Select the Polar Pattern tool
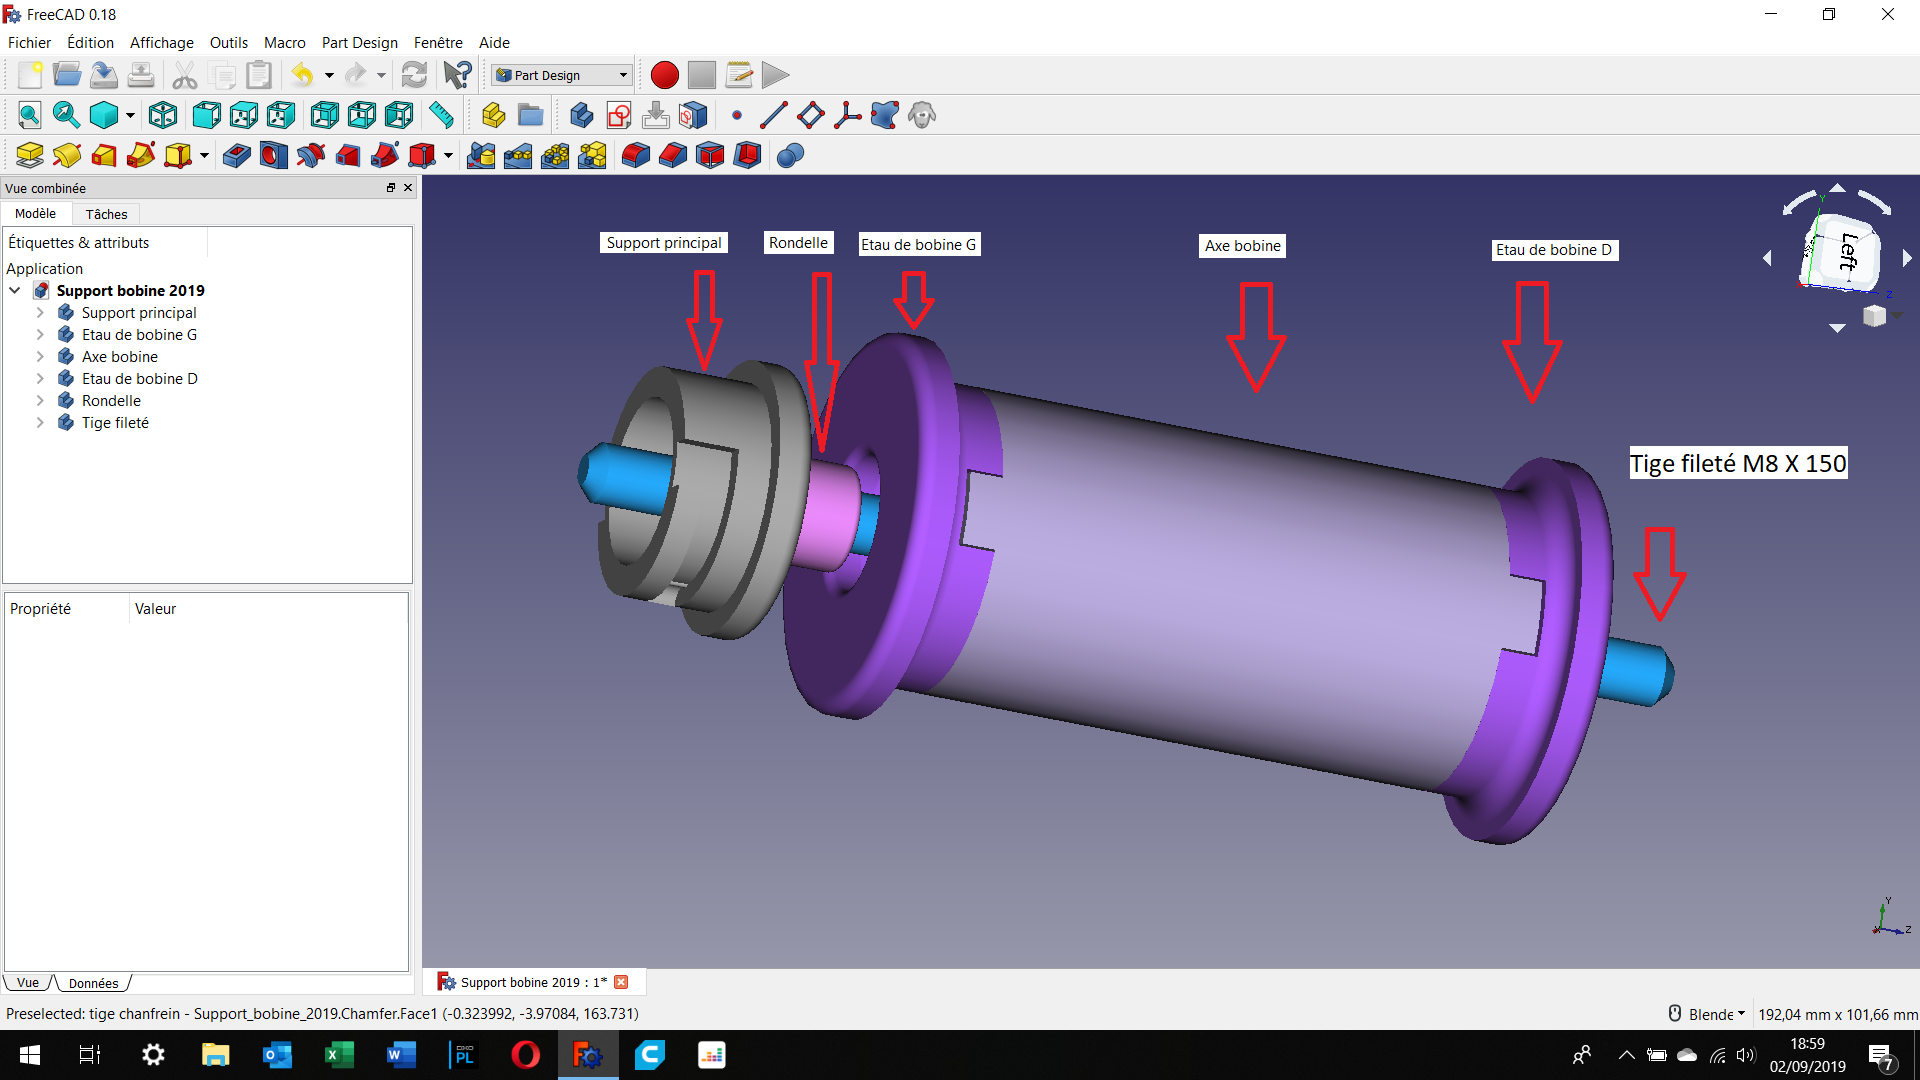 click(555, 155)
